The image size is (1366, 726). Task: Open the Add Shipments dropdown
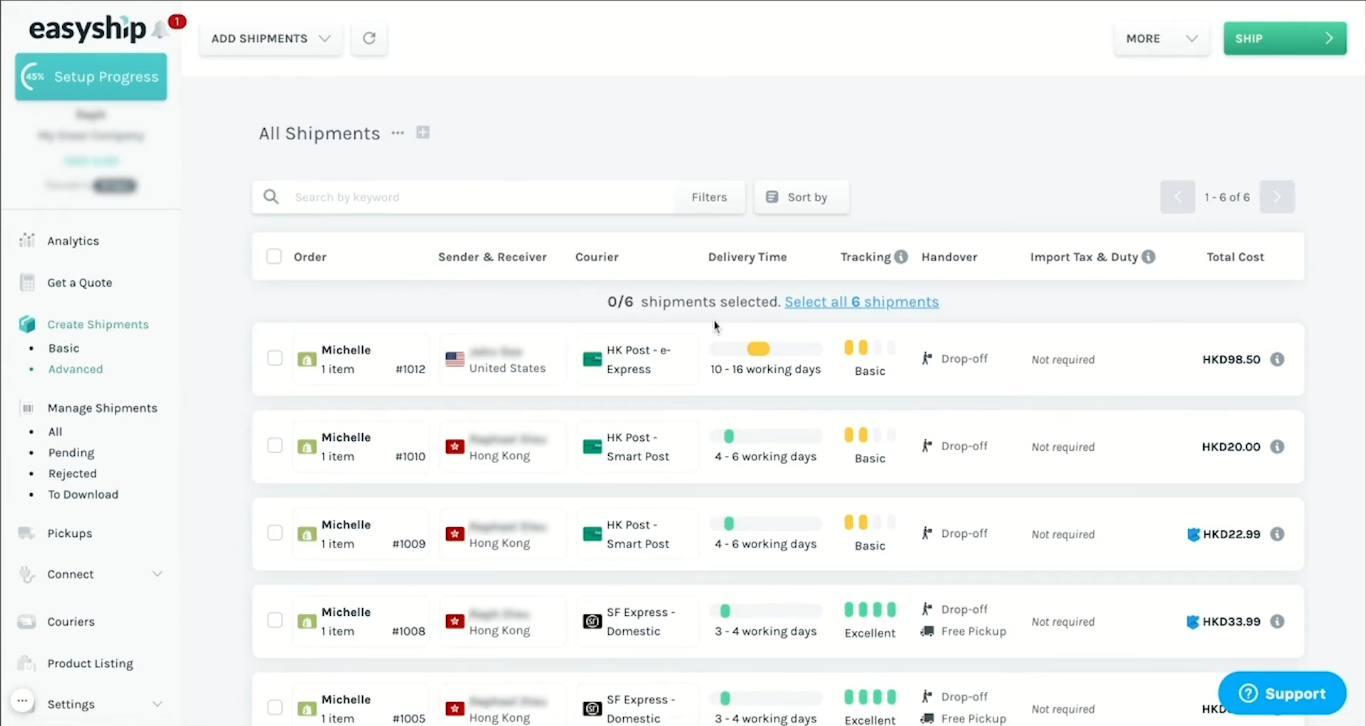click(x=271, y=38)
